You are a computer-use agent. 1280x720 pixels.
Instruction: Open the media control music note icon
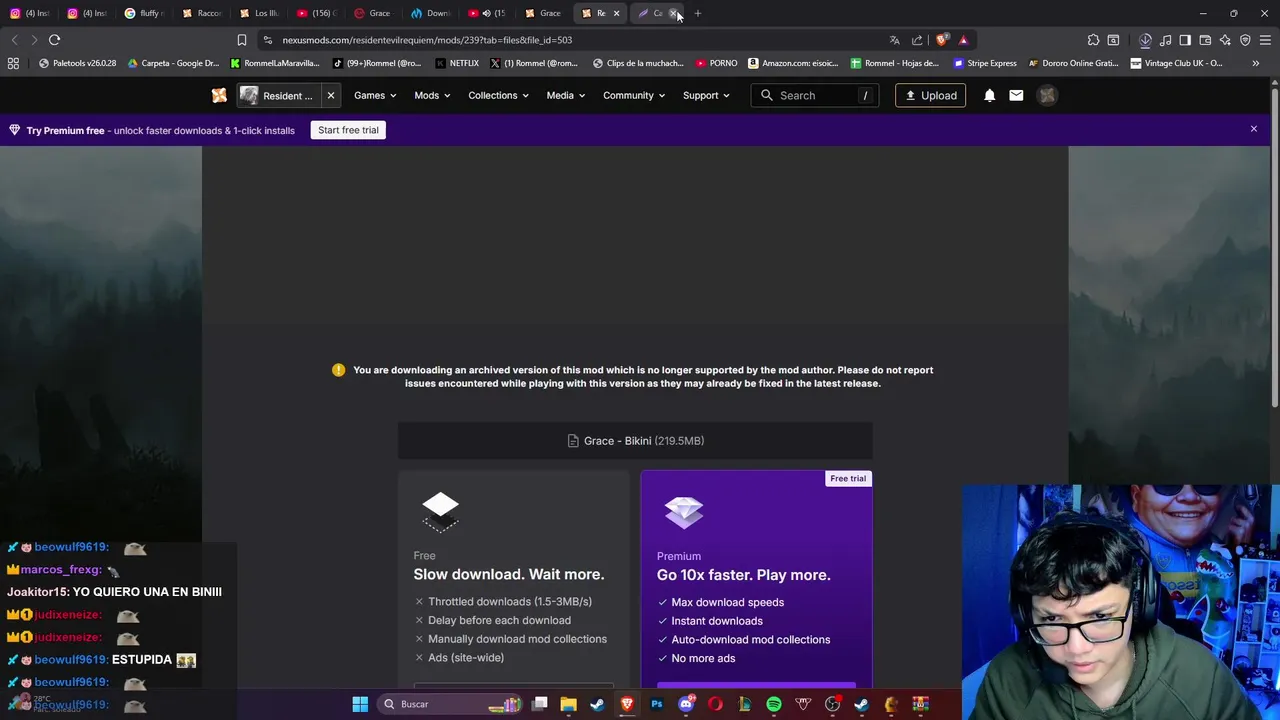(1165, 40)
